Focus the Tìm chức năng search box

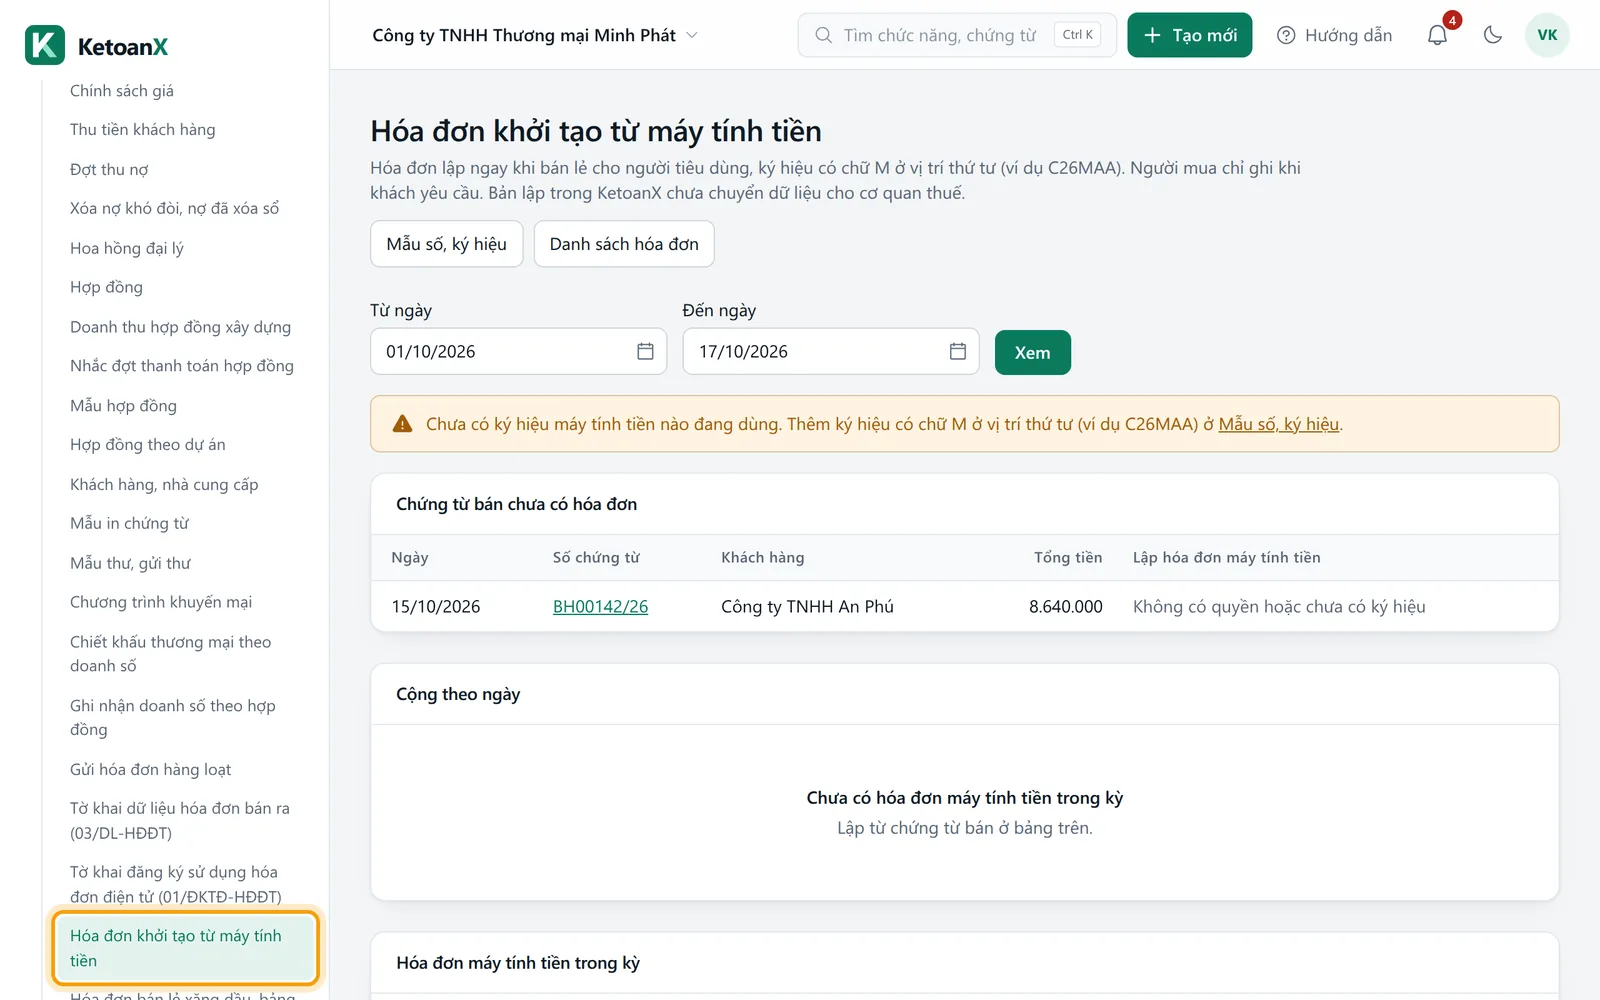(957, 35)
